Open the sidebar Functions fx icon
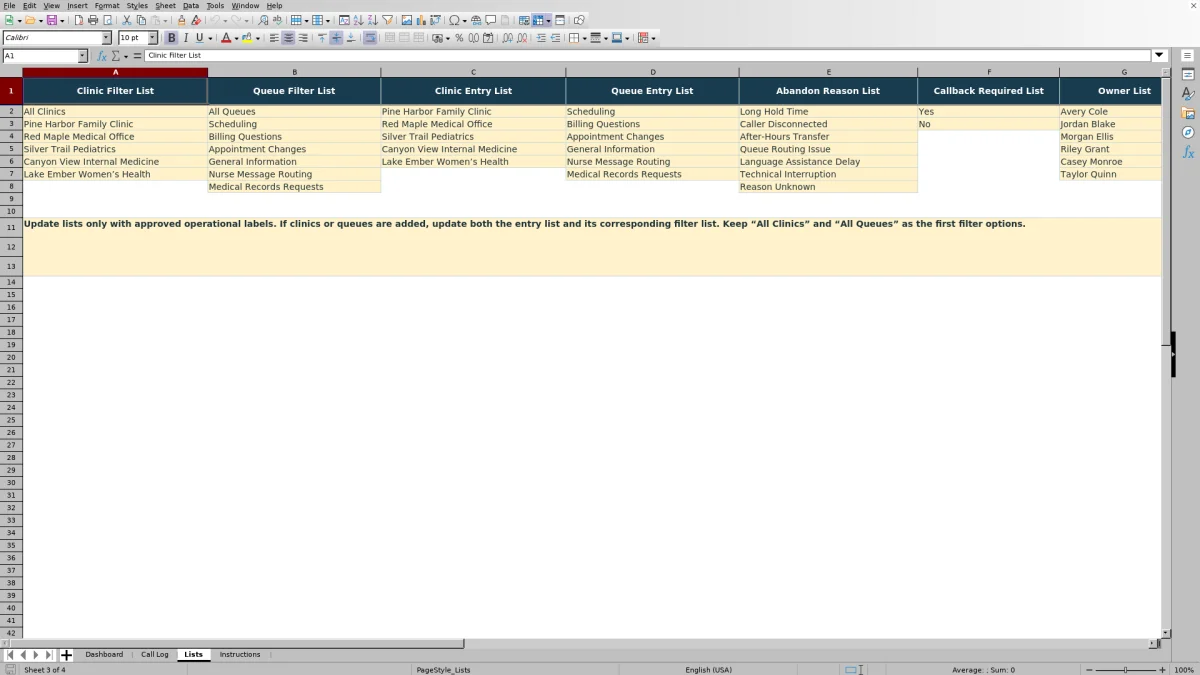The width and height of the screenshot is (1200, 675). pyautogui.click(x=1188, y=152)
